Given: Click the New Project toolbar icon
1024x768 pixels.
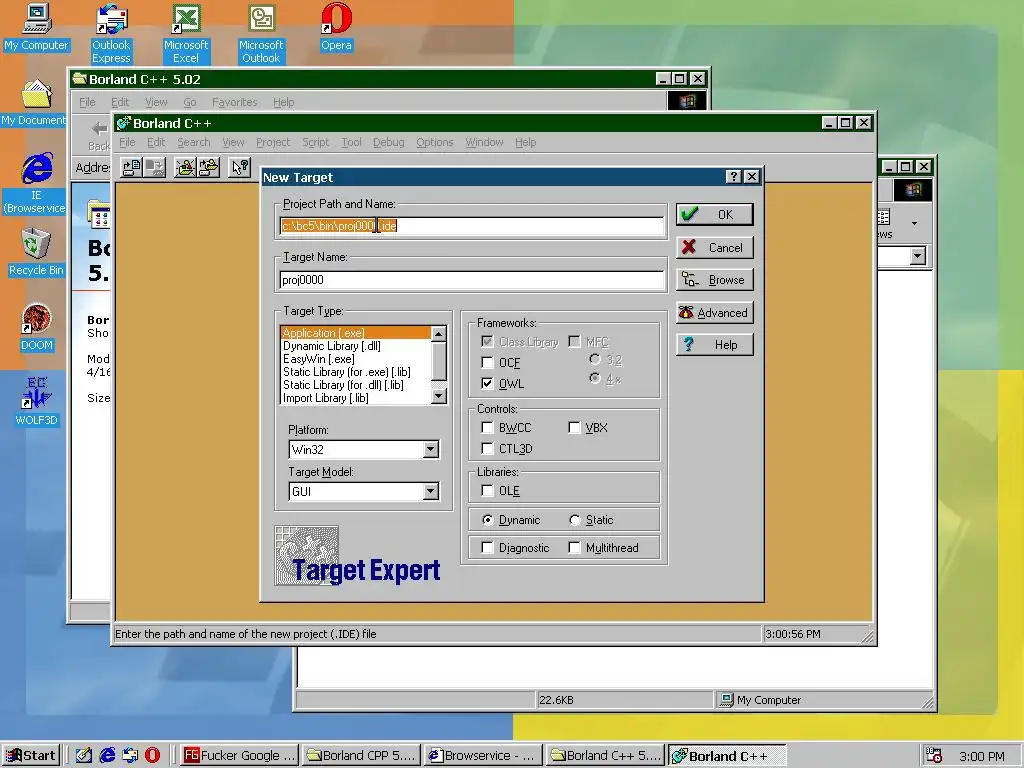Looking at the screenshot, I should (185, 168).
